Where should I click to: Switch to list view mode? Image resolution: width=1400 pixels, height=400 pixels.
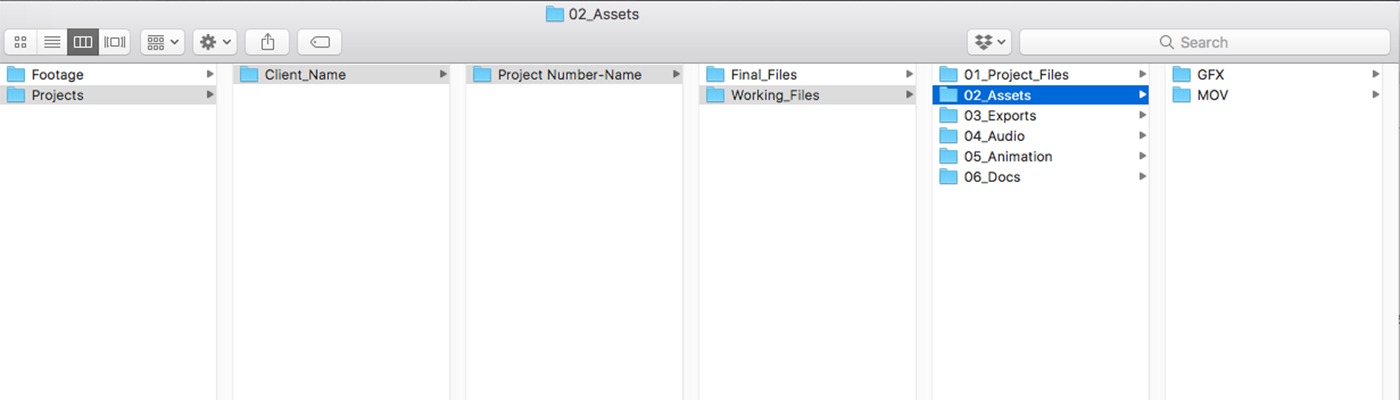52,42
